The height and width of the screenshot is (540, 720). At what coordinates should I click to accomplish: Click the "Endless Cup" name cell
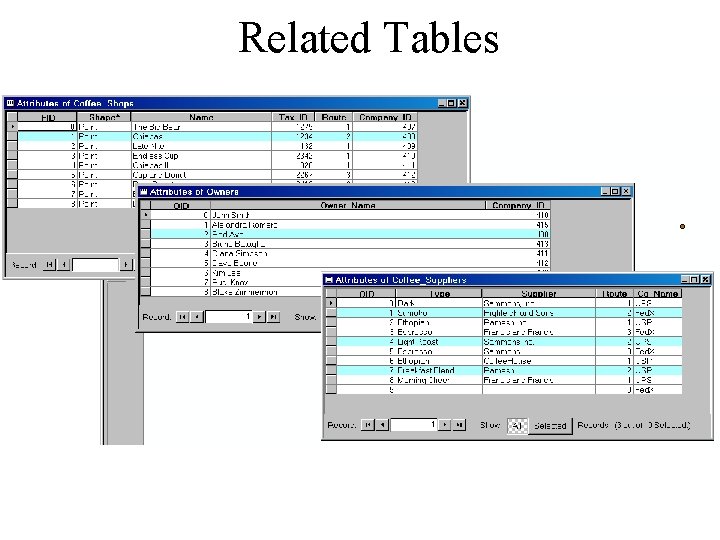201,156
